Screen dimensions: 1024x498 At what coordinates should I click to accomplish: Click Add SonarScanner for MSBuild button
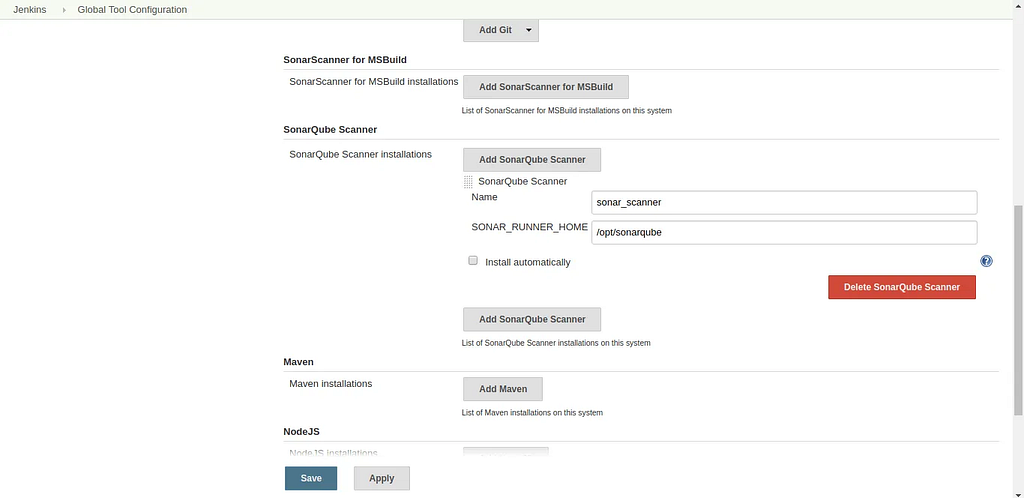tap(546, 87)
